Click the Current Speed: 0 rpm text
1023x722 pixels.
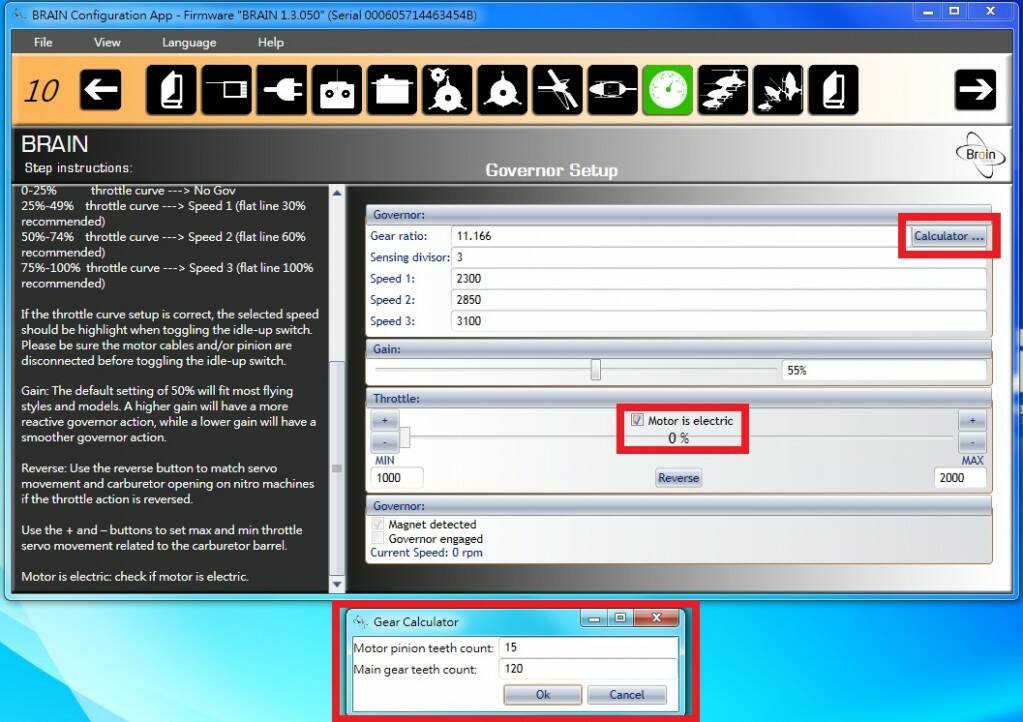(x=426, y=553)
